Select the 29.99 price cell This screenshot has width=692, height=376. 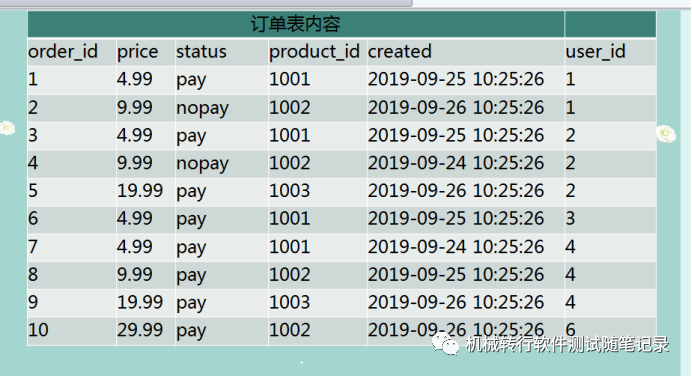click(140, 330)
